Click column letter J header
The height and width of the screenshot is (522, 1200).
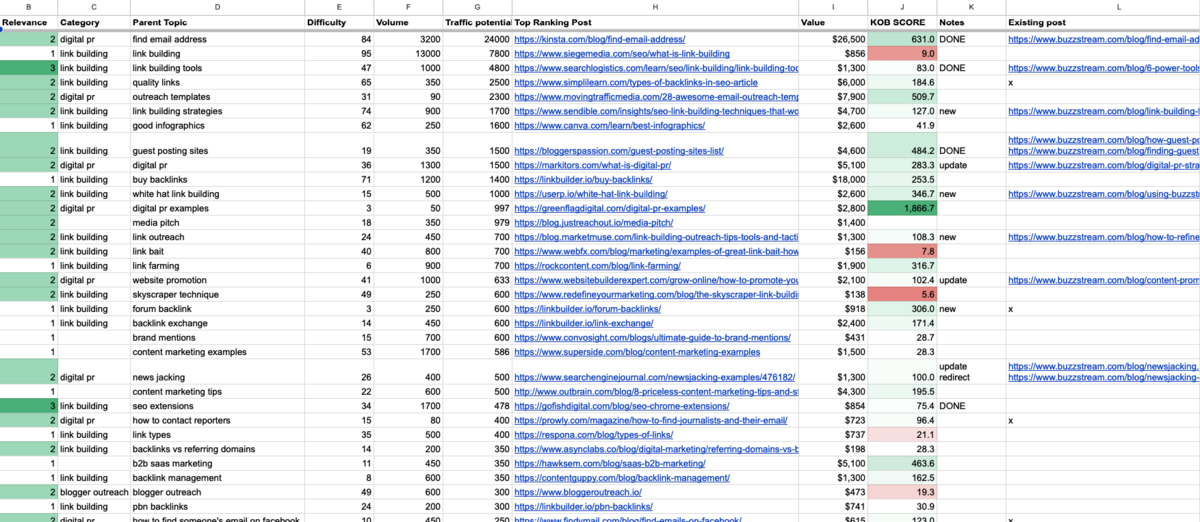coord(902,7)
